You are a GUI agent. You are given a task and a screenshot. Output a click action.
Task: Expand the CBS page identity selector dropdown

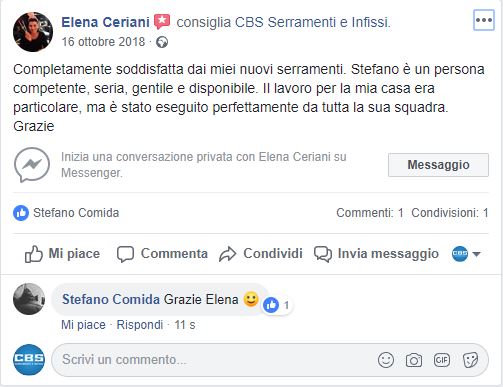(466, 254)
